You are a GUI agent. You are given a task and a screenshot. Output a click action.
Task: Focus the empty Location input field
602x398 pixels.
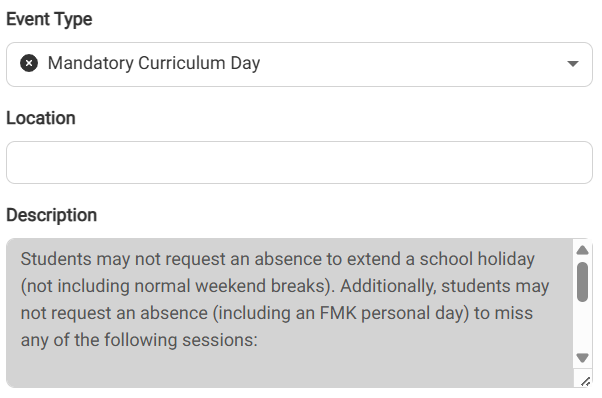(x=299, y=162)
